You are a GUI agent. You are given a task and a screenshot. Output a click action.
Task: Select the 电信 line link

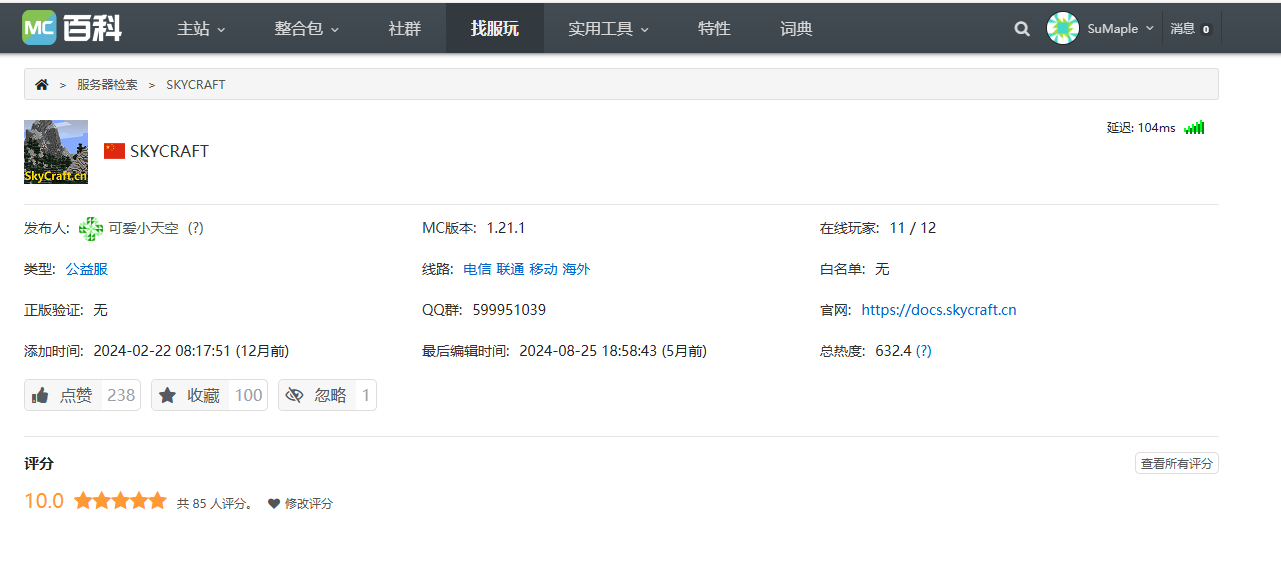pyautogui.click(x=477, y=269)
